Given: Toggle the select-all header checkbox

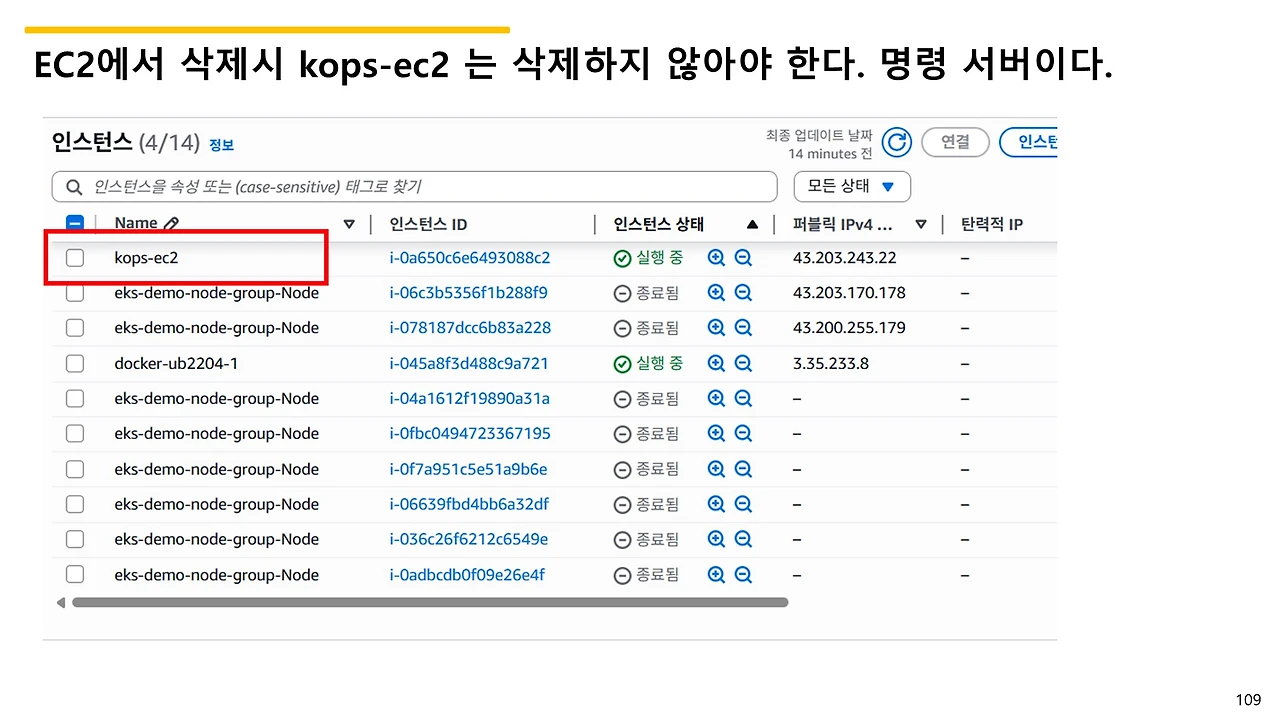Looking at the screenshot, I should pyautogui.click(x=75, y=224).
